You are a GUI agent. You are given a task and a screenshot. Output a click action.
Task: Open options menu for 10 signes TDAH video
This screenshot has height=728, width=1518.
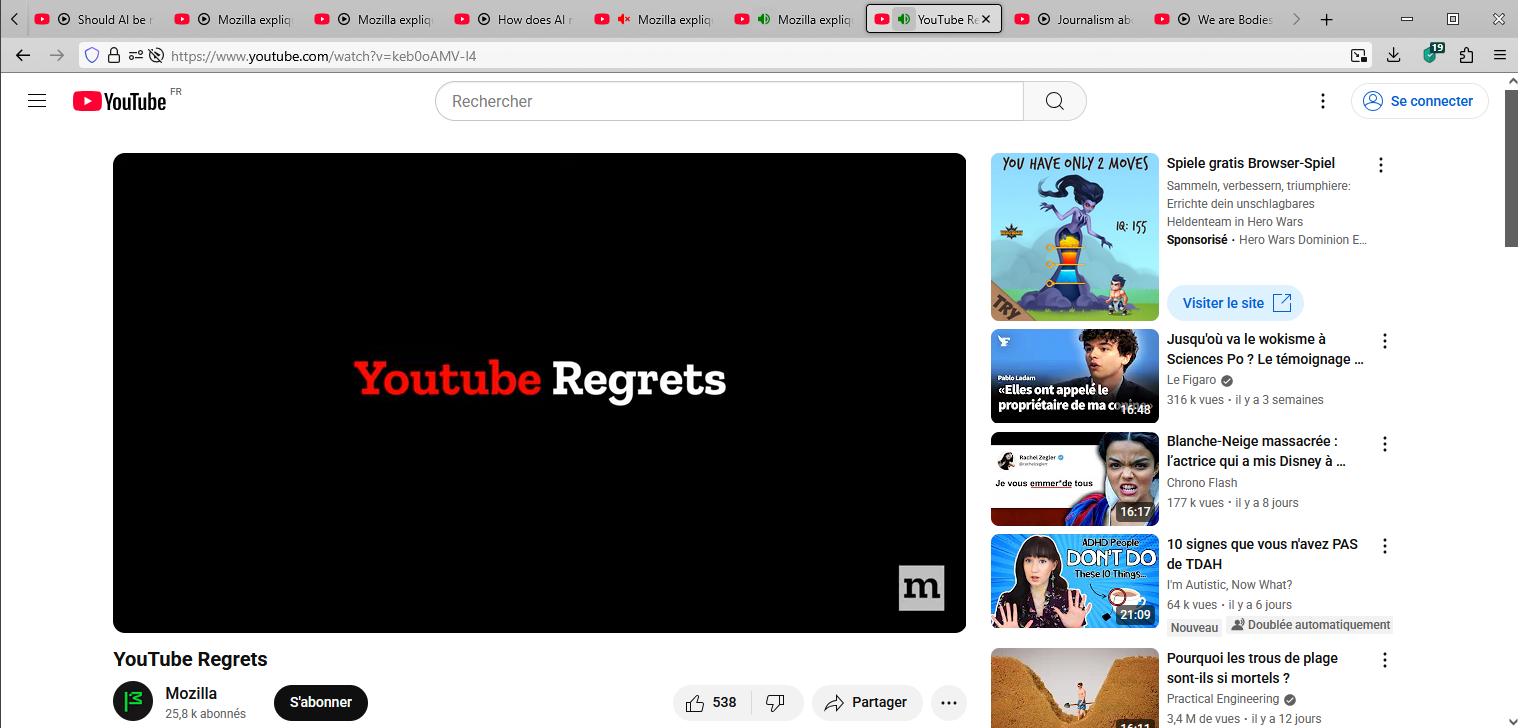[1385, 546]
